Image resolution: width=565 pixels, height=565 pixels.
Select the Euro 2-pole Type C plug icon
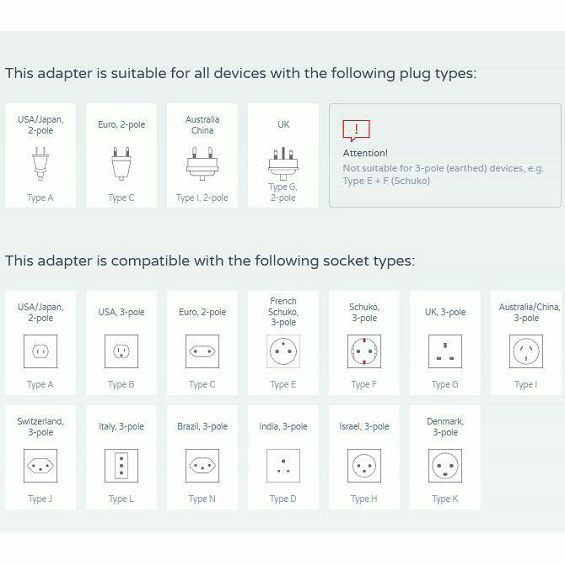pos(121,164)
